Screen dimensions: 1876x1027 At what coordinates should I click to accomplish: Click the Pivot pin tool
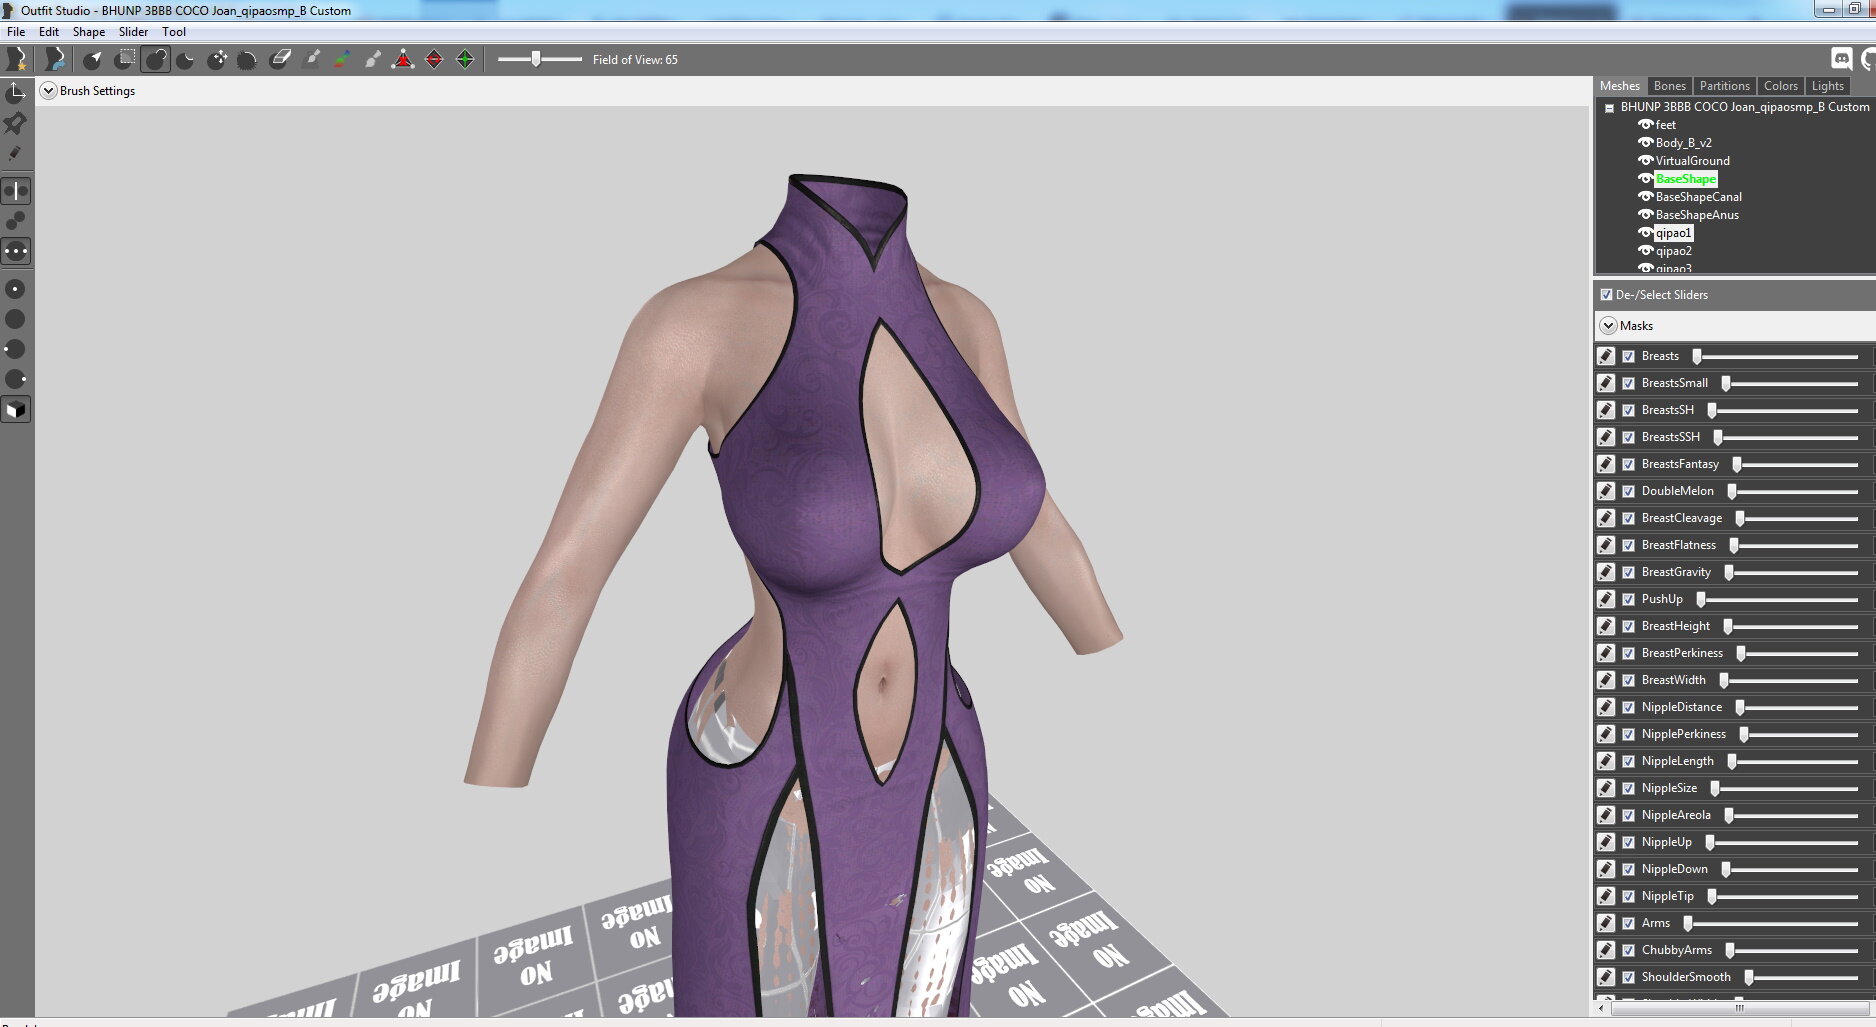(x=16, y=123)
